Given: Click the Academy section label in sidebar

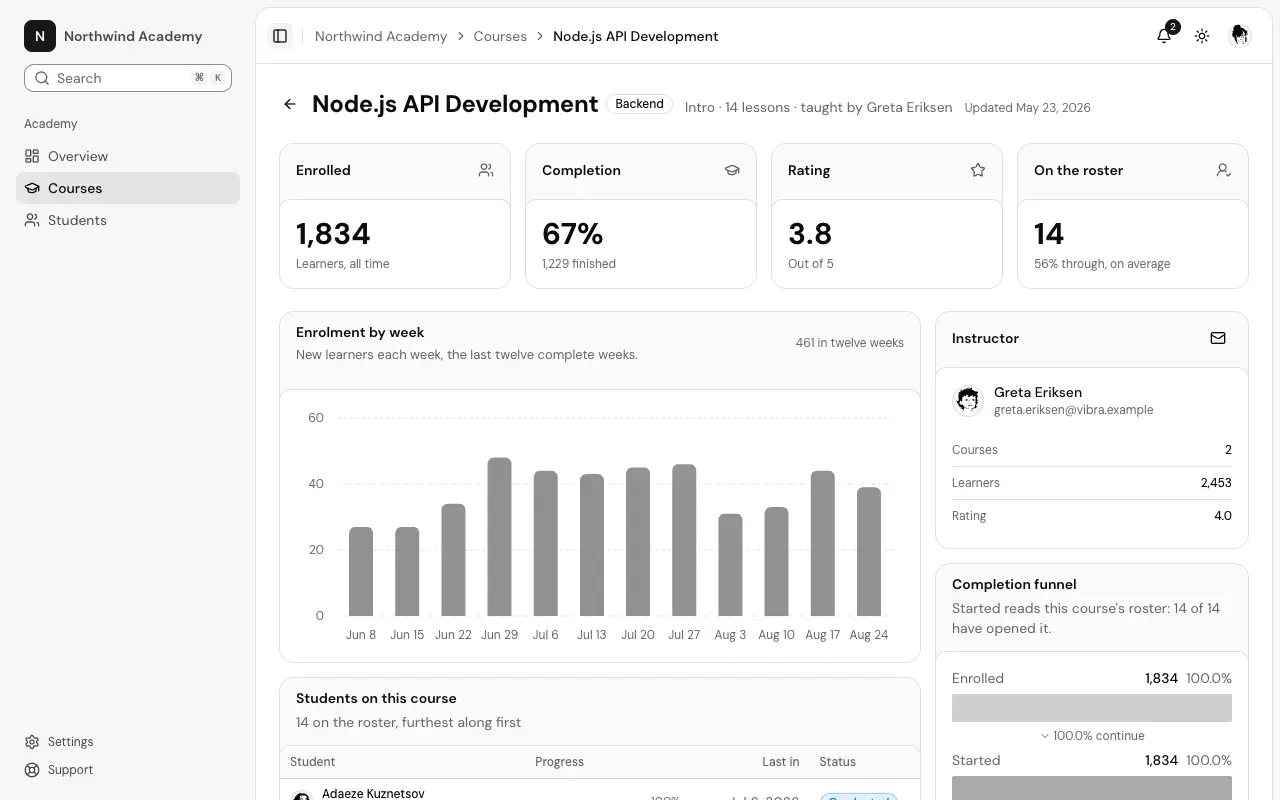Looking at the screenshot, I should coord(51,124).
